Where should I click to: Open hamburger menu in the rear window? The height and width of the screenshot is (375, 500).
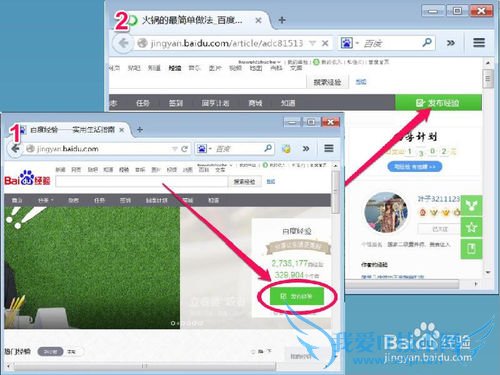coord(479,42)
